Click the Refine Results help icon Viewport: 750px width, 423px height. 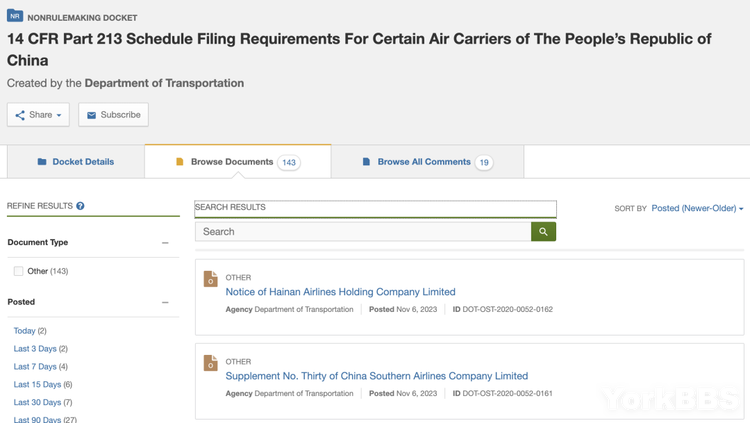tap(80, 206)
